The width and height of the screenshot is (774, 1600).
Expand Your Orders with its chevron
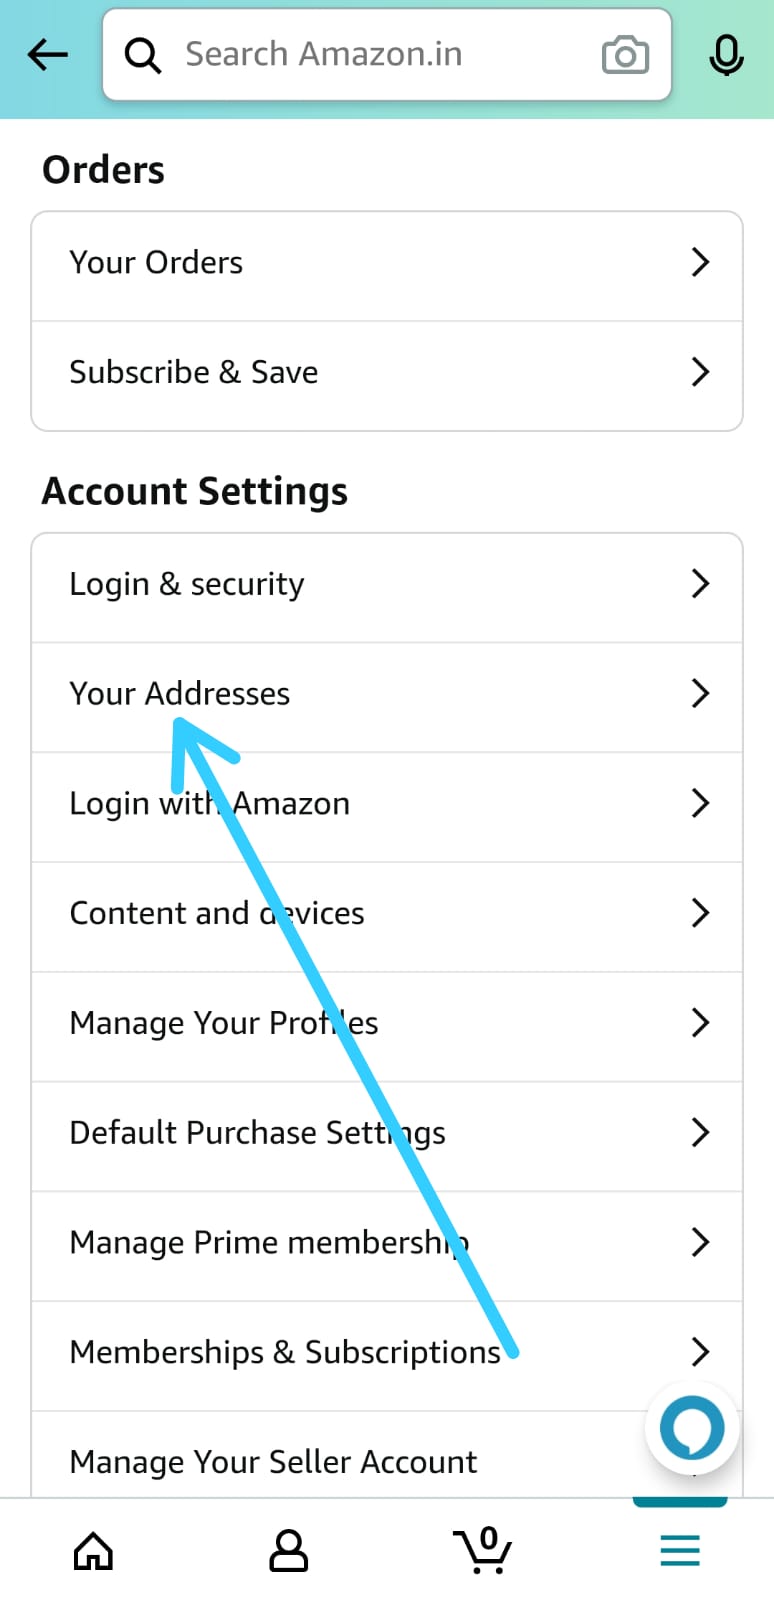point(700,262)
